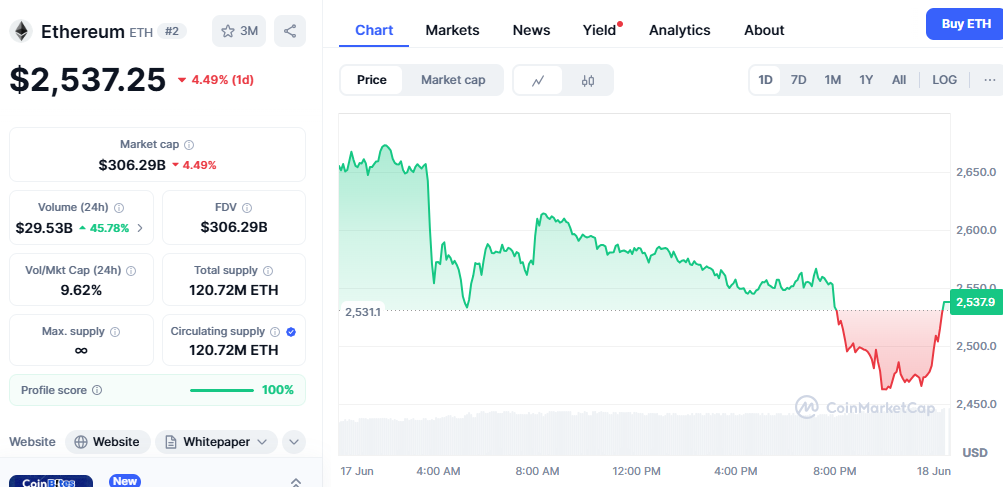Toggle LOG scale on chart
Screen dimensions: 1003x487
click(x=944, y=80)
